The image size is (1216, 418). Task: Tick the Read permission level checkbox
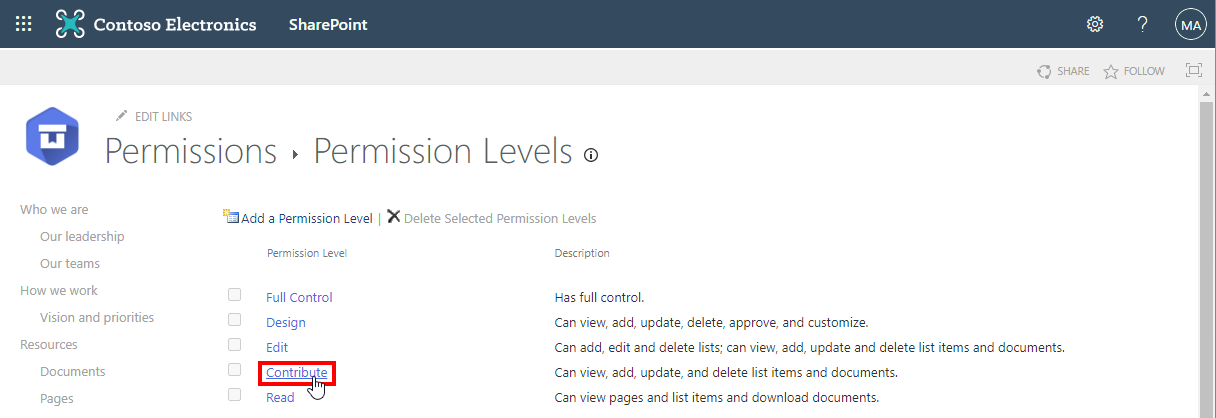[x=234, y=395]
